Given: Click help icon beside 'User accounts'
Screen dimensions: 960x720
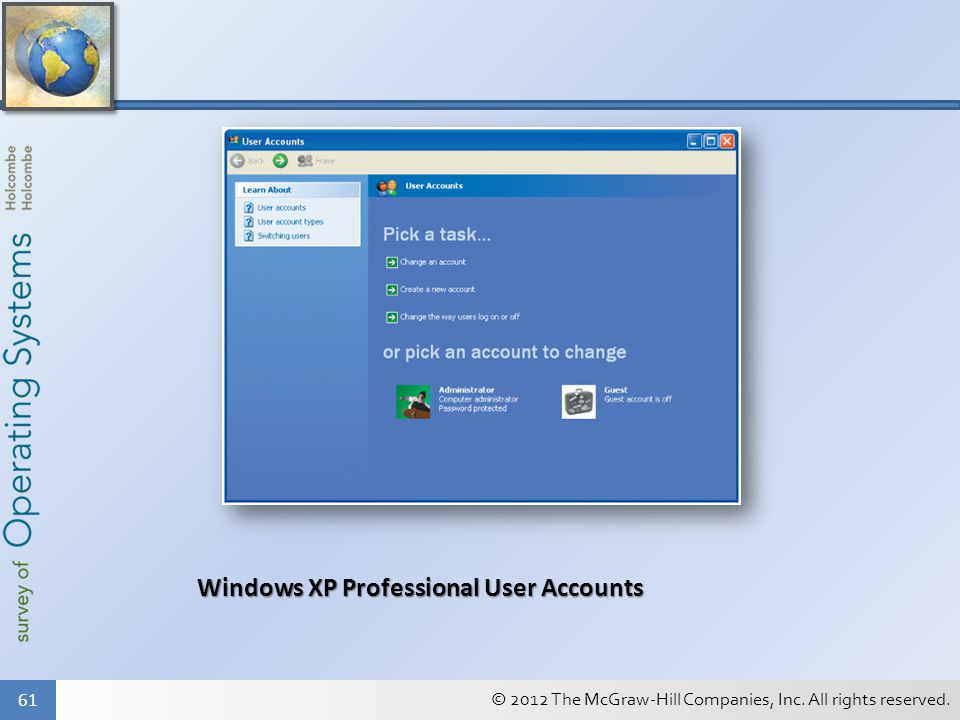Looking at the screenshot, I should pos(249,208).
